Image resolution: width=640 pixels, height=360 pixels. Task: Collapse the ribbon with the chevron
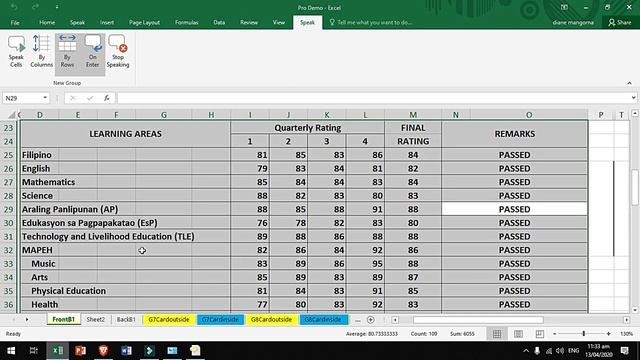(x=629, y=83)
